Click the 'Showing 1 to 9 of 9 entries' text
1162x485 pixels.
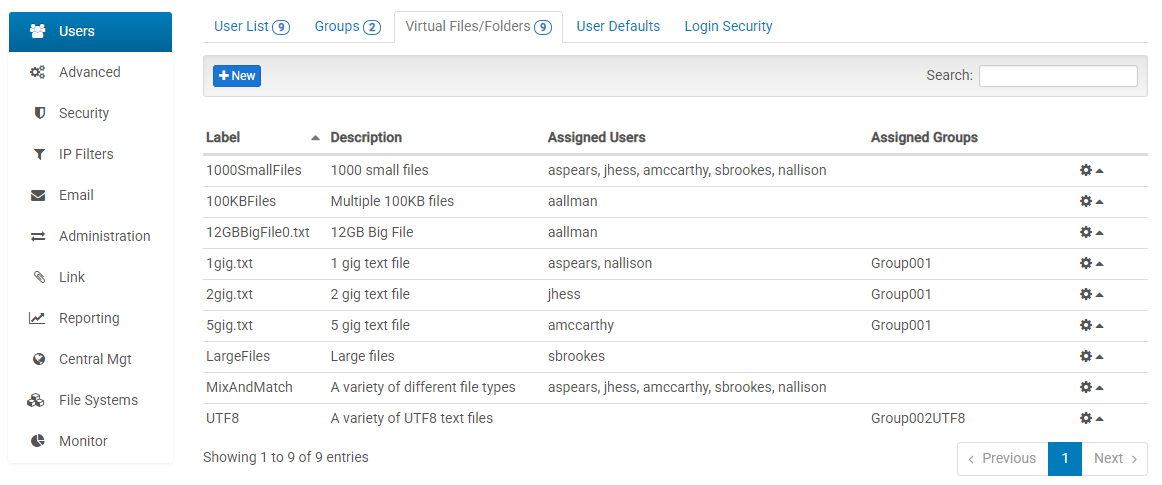285,458
